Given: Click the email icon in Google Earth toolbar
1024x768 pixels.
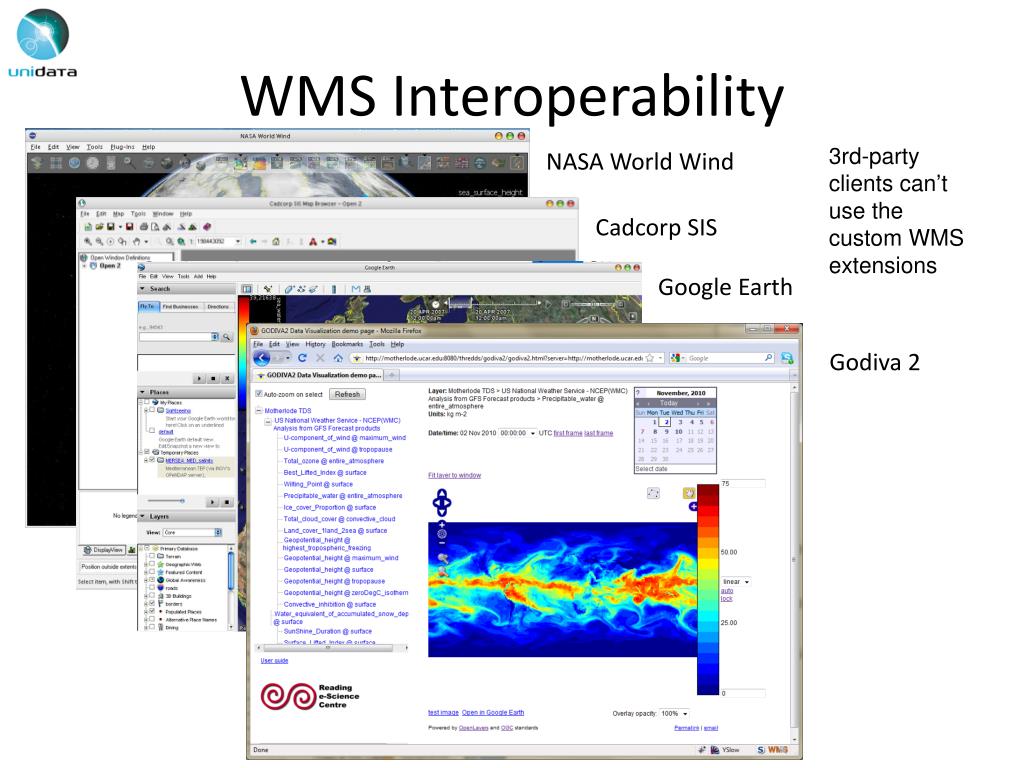Looking at the screenshot, I should coord(355,289).
